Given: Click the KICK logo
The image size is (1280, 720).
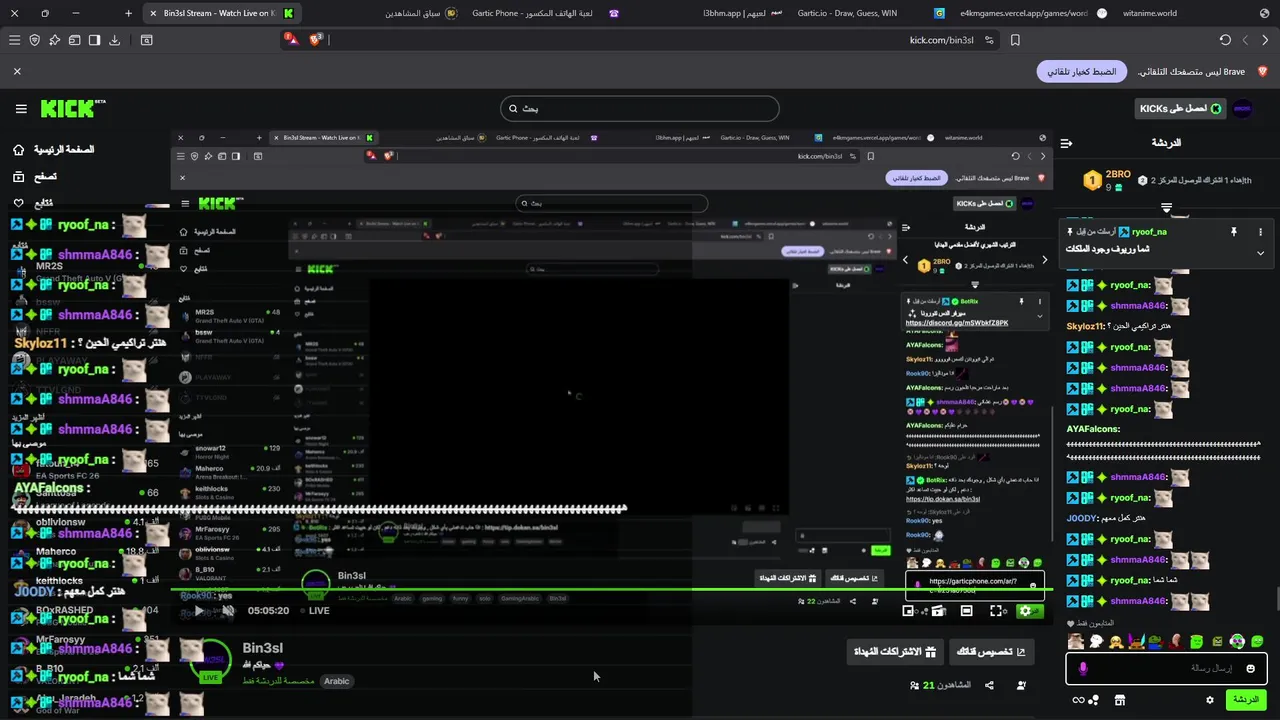Looking at the screenshot, I should tap(73, 108).
